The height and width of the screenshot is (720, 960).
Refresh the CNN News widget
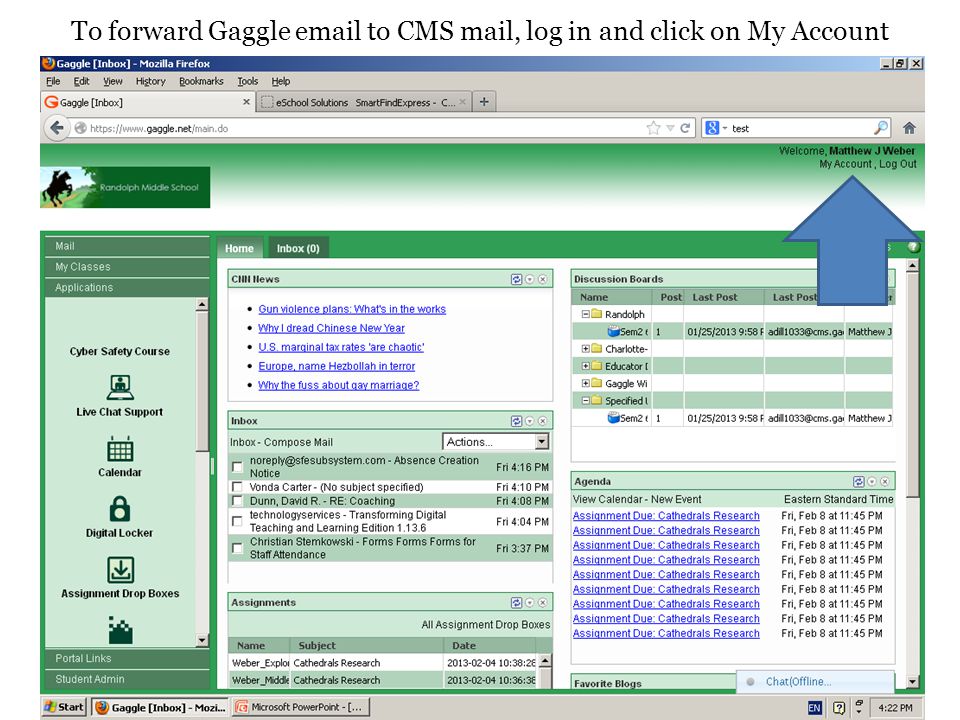tap(516, 279)
